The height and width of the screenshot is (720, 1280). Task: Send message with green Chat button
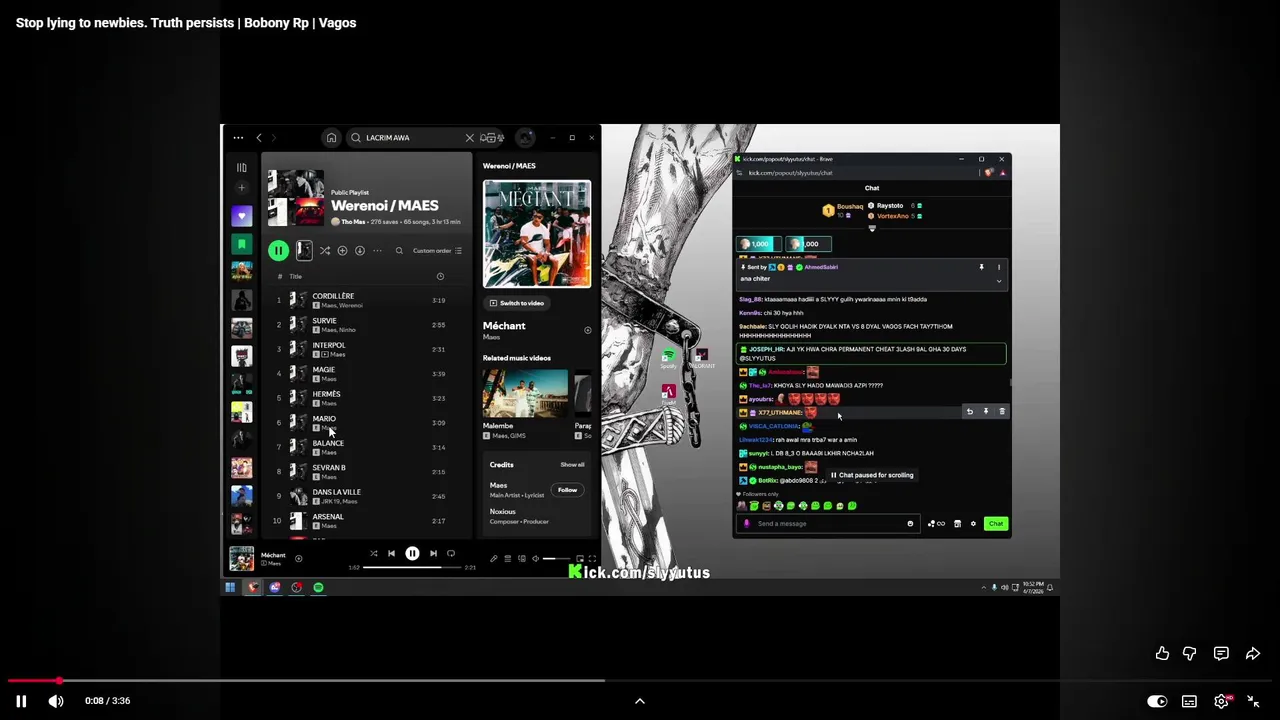click(996, 524)
